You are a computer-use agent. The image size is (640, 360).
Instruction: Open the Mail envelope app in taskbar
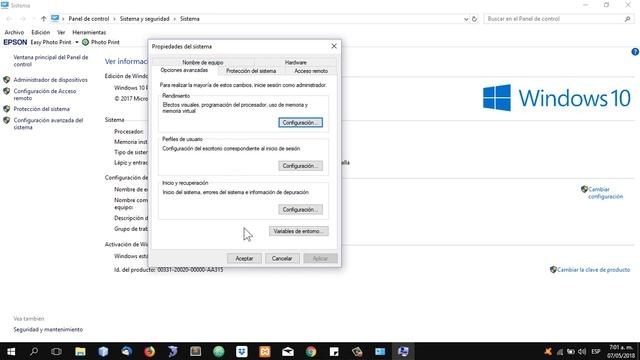pos(288,351)
